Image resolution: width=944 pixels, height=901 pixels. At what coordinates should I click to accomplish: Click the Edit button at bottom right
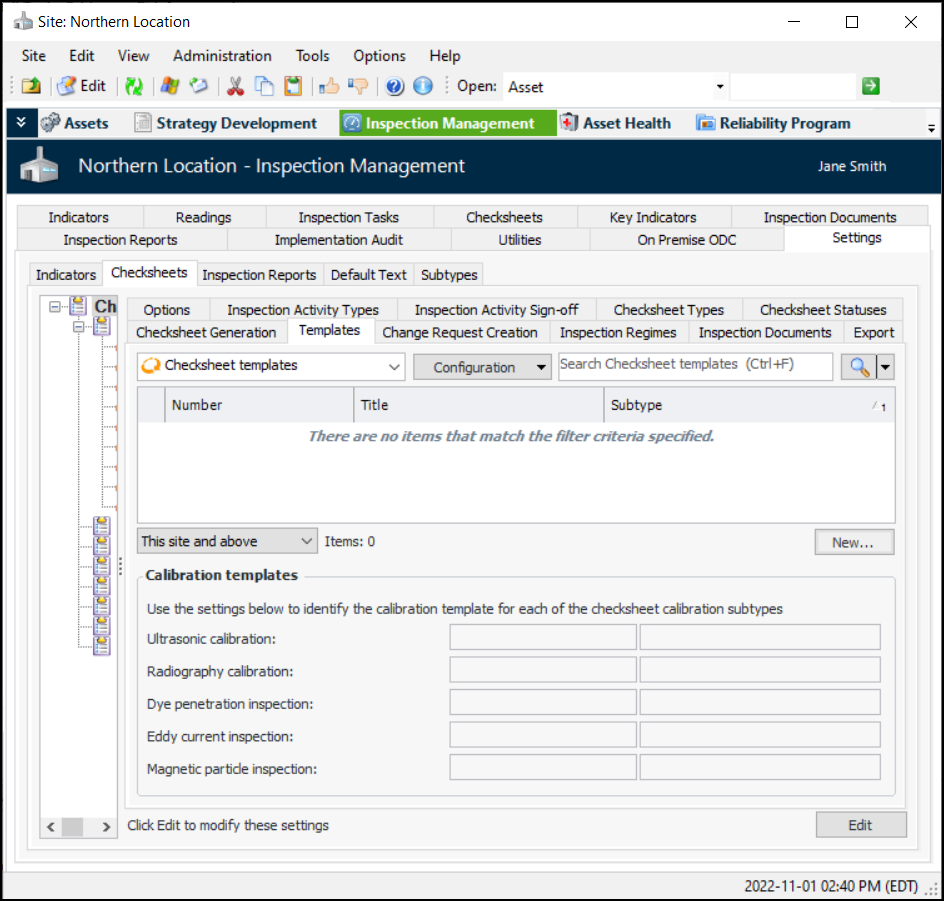pos(860,825)
